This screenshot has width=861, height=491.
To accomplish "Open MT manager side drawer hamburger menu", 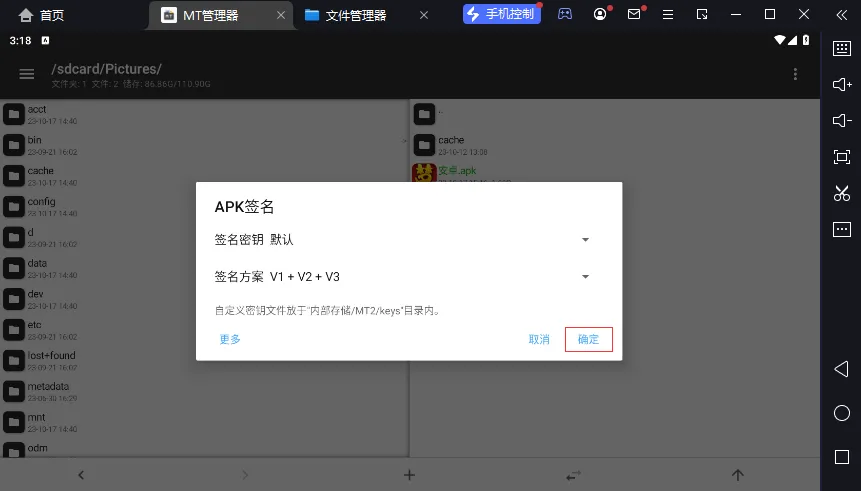I will (x=27, y=74).
